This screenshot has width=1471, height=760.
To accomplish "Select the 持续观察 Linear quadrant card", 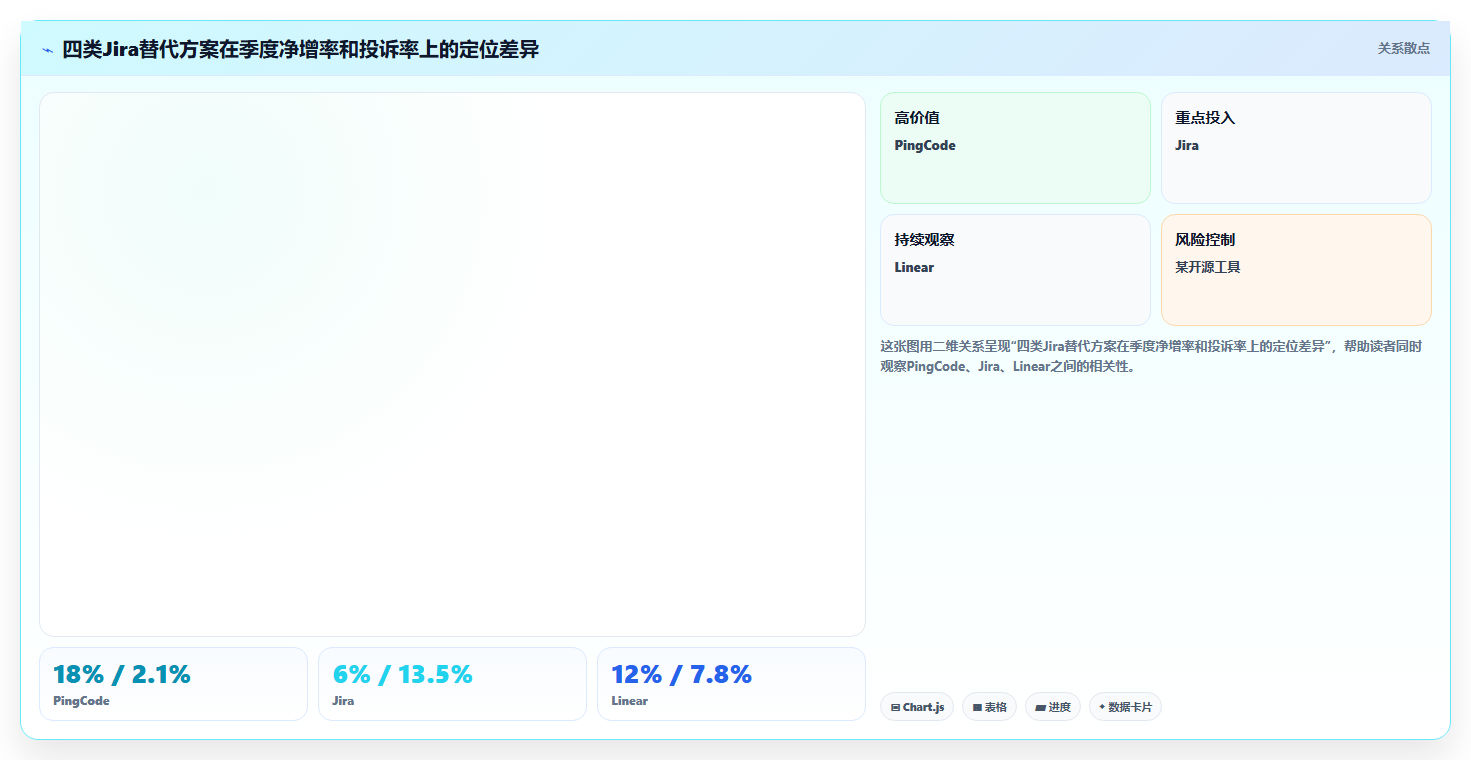I will point(1015,270).
